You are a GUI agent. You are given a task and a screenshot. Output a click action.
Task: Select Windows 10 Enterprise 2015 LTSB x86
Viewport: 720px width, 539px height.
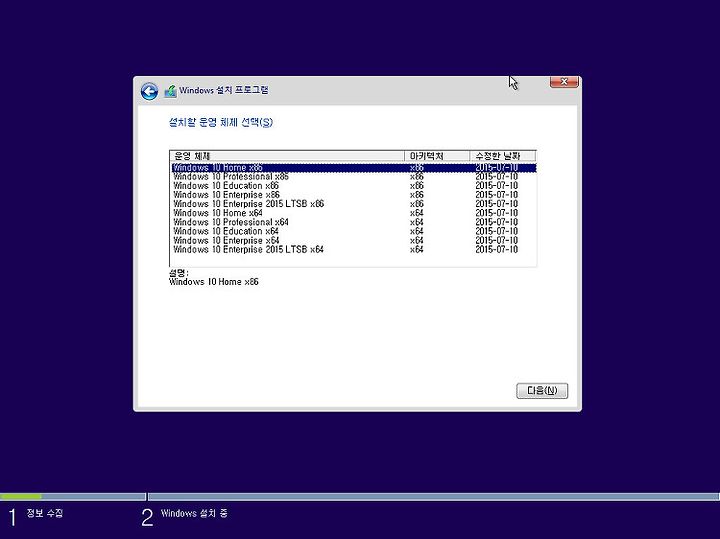[354, 204]
